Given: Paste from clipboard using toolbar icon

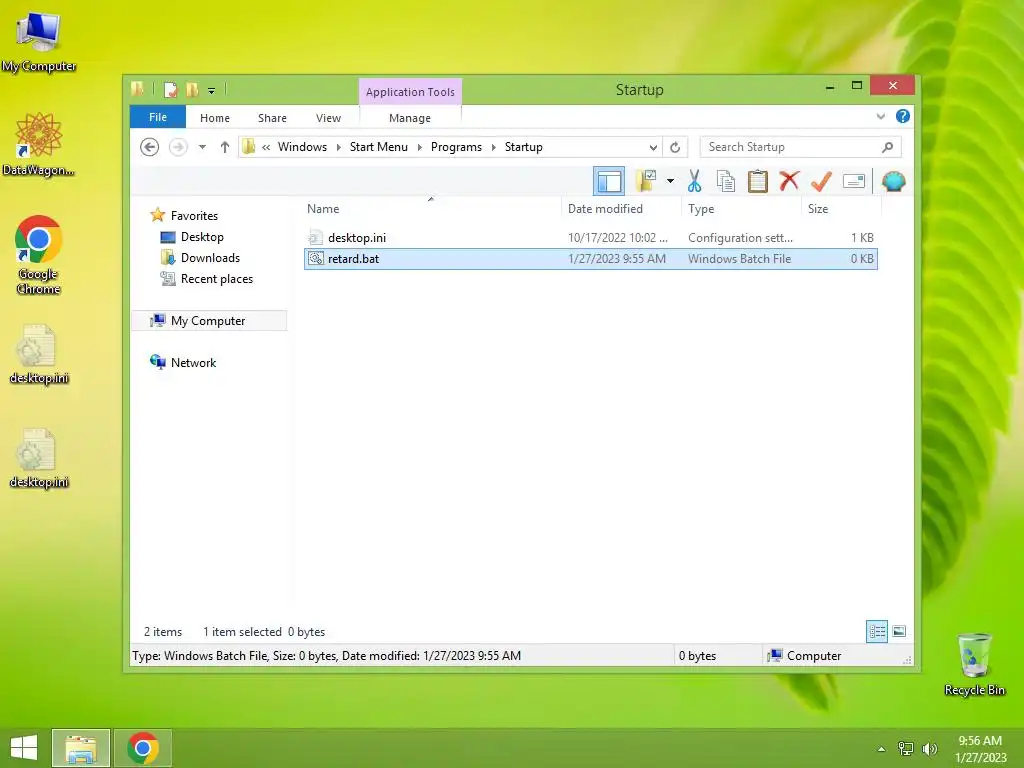Looking at the screenshot, I should click(758, 181).
